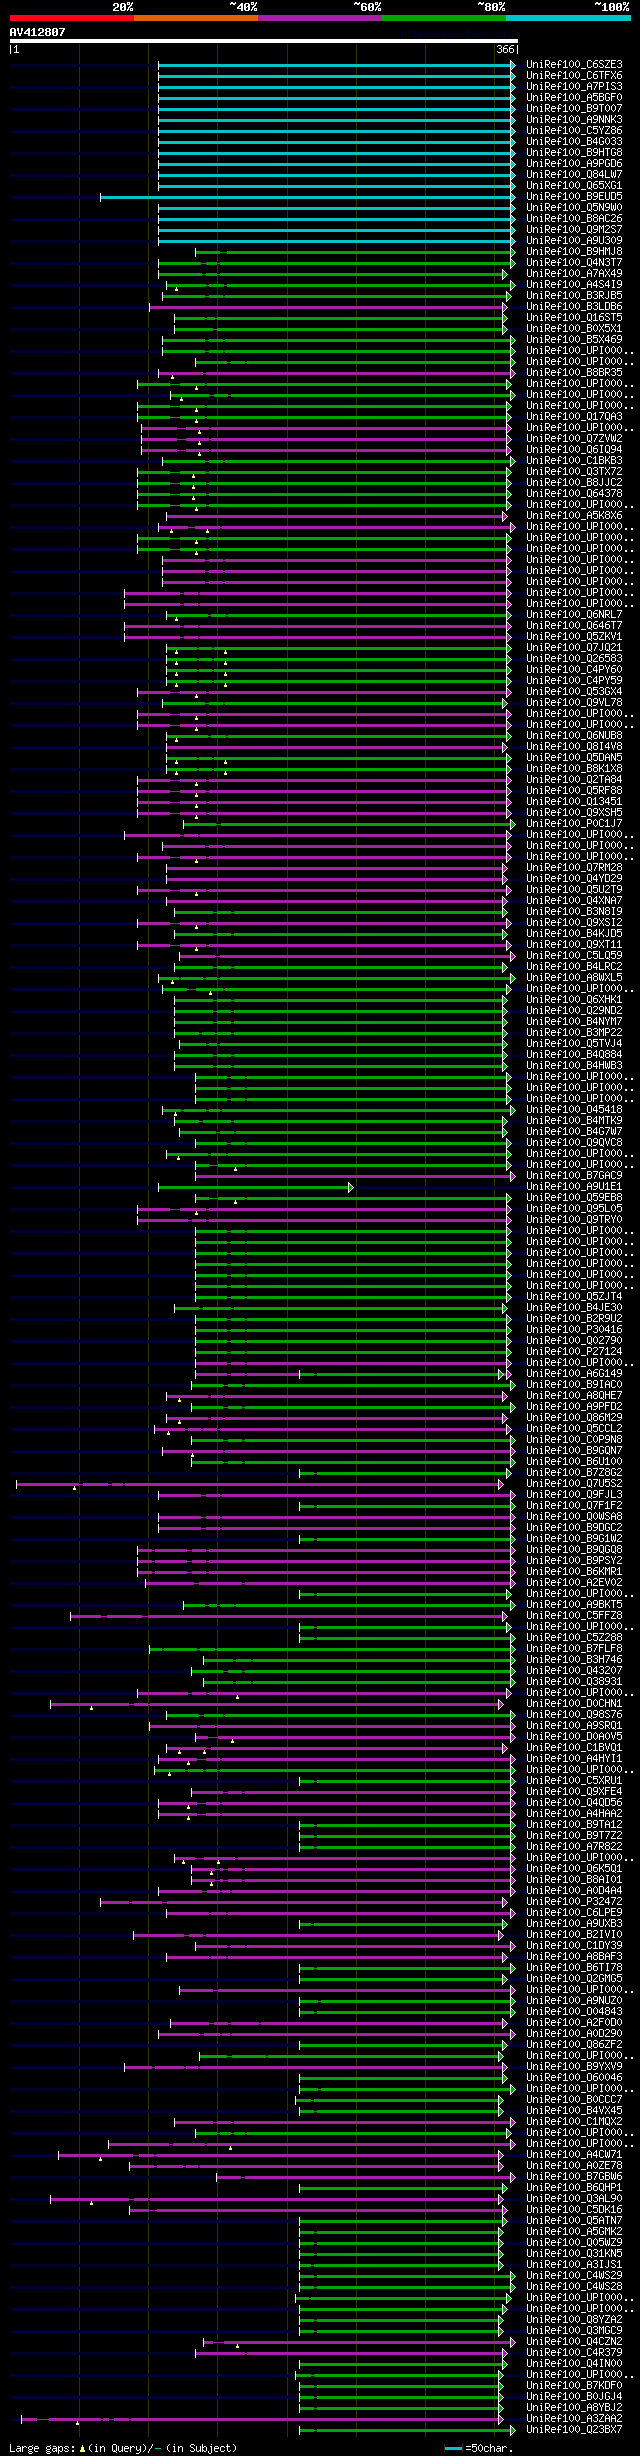Select the UniRef100_A8BAF3 label

click(574, 1957)
